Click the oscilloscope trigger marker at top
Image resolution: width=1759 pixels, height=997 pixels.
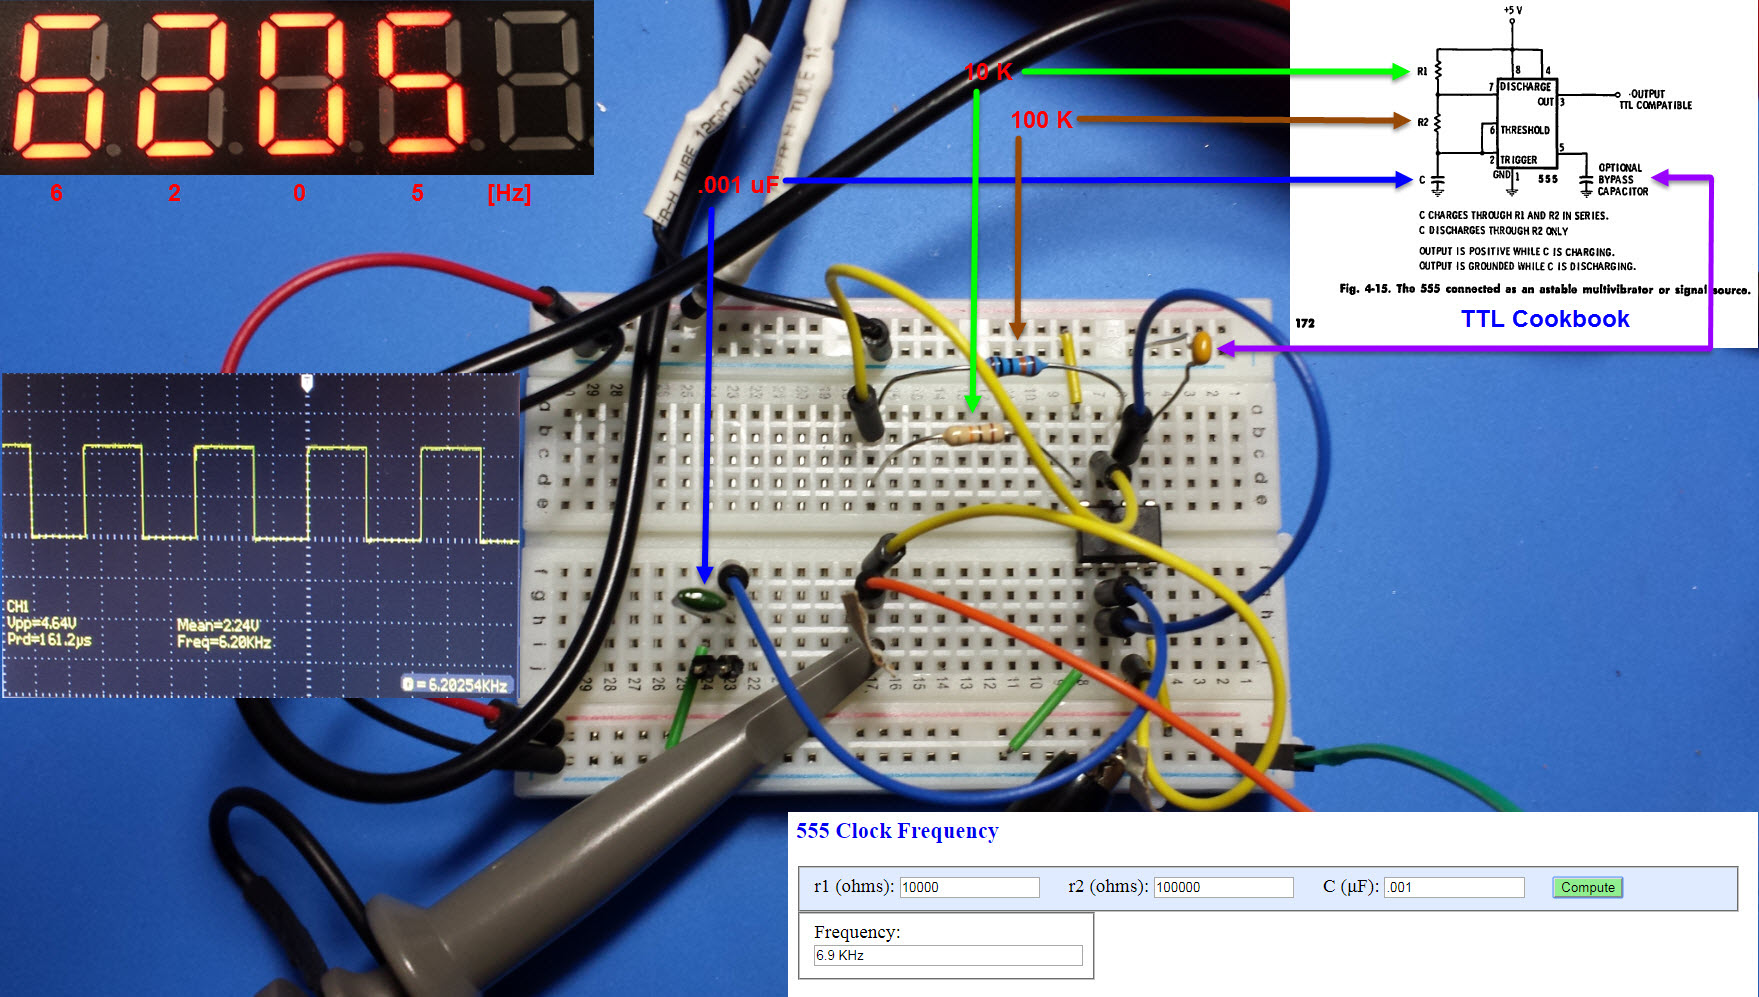[307, 383]
